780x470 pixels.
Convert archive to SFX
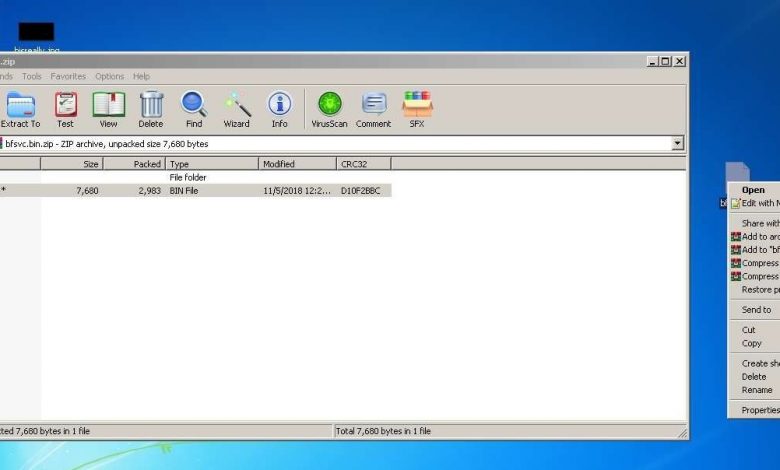click(417, 110)
